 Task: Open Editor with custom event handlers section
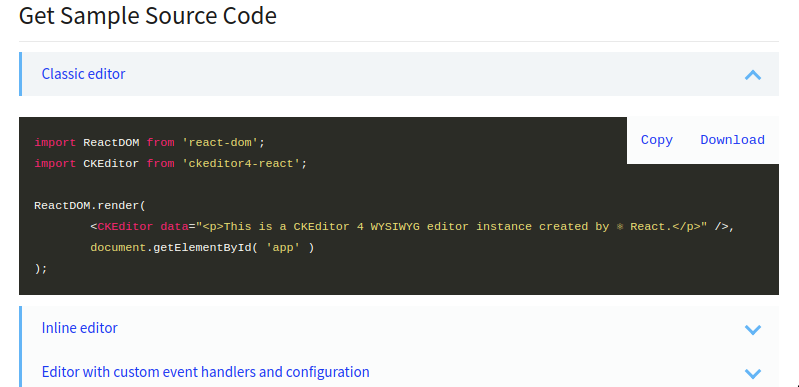399,371
